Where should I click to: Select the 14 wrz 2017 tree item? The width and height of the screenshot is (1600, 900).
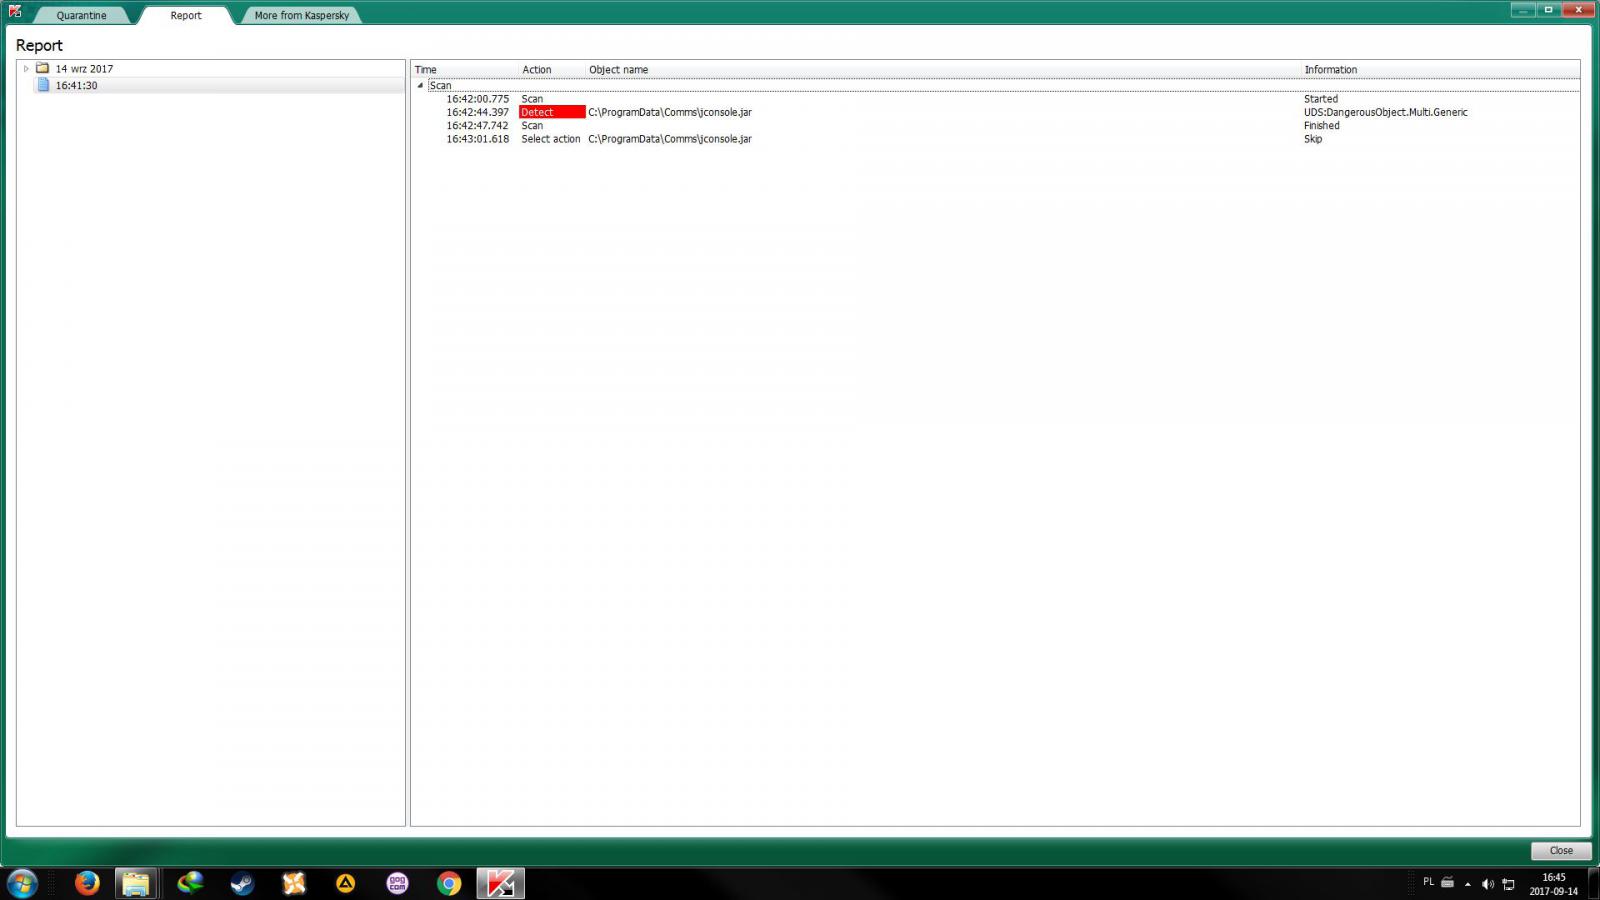(x=84, y=69)
